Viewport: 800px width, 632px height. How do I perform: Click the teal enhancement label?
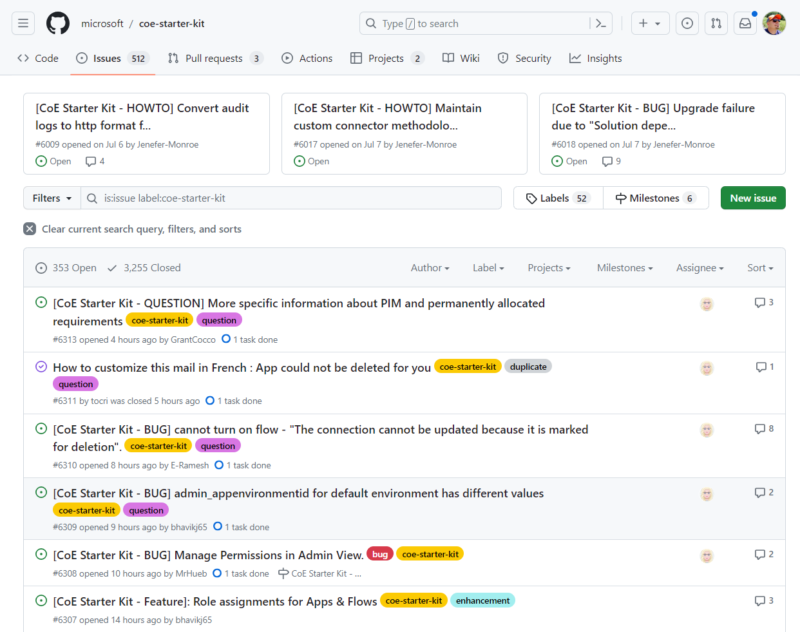point(483,600)
